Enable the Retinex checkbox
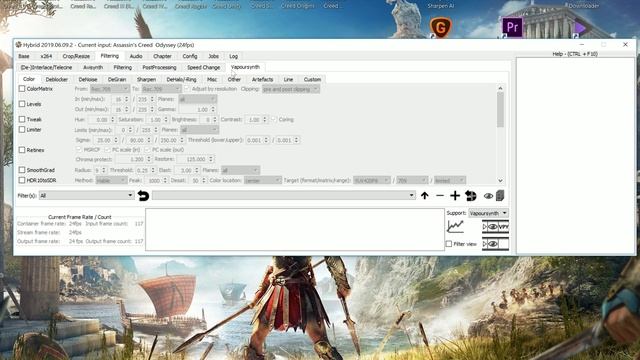The width and height of the screenshot is (640, 360). [x=22, y=150]
